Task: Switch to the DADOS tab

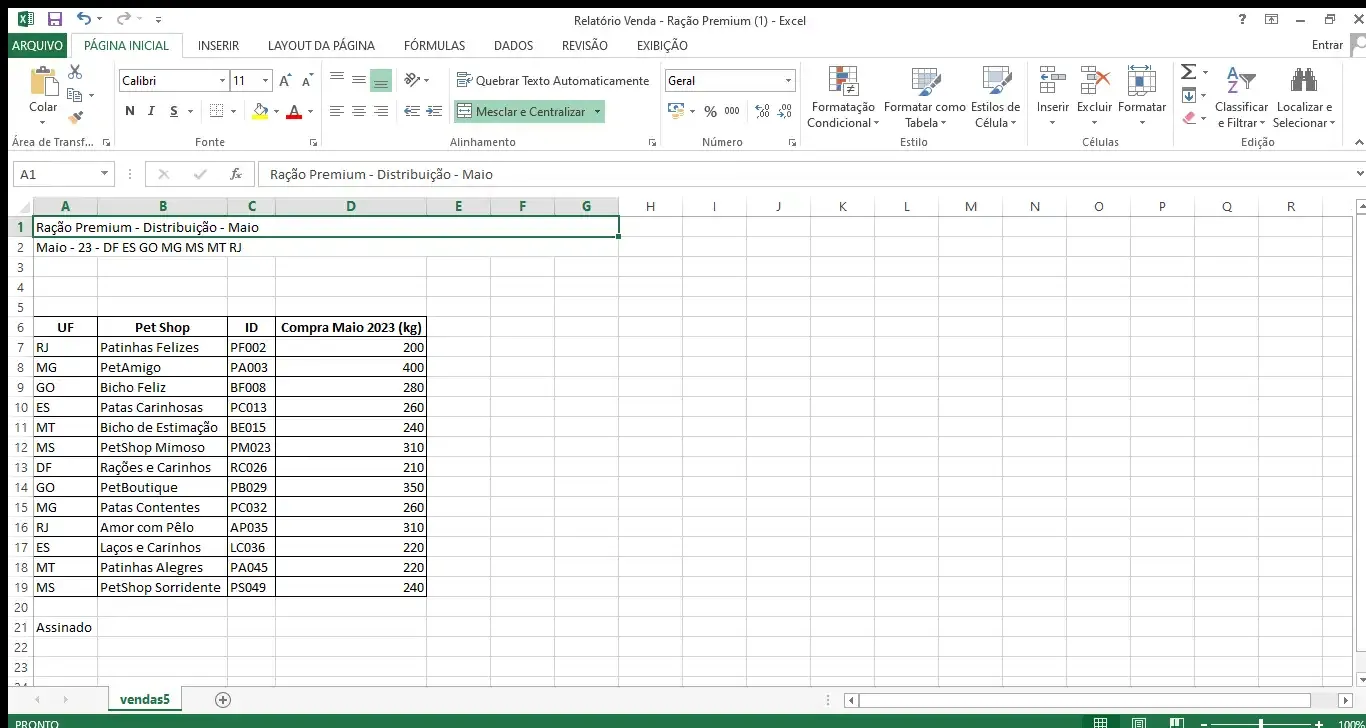Action: pyautogui.click(x=513, y=45)
